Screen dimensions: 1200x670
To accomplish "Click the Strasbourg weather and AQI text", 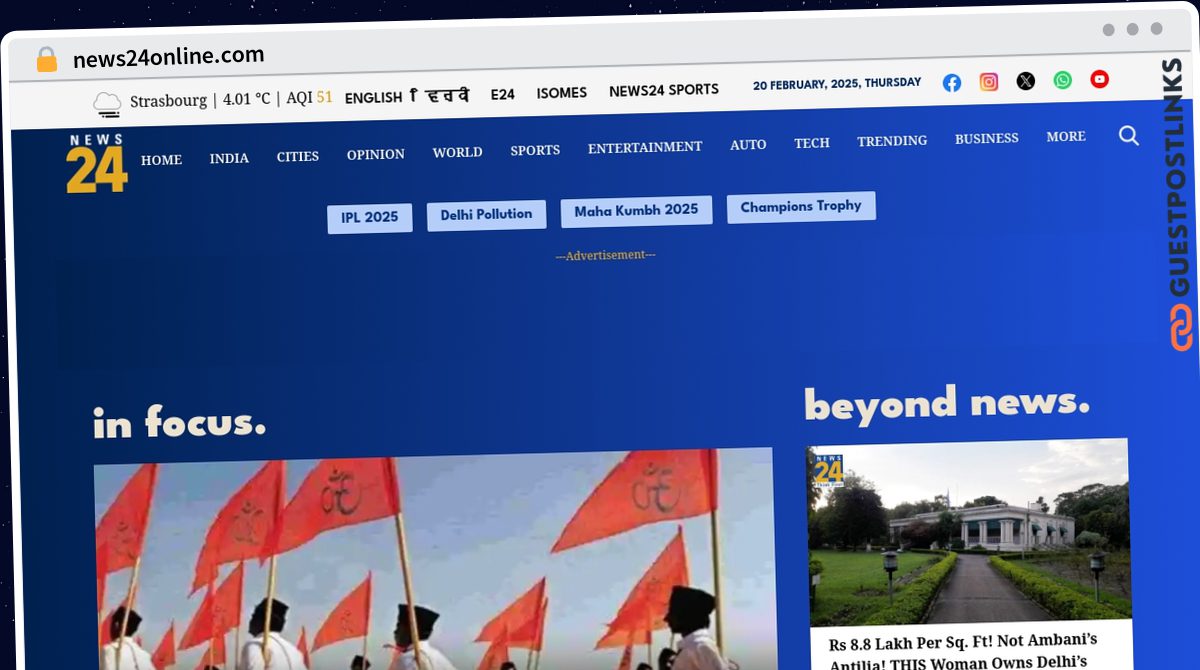I will tap(231, 99).
